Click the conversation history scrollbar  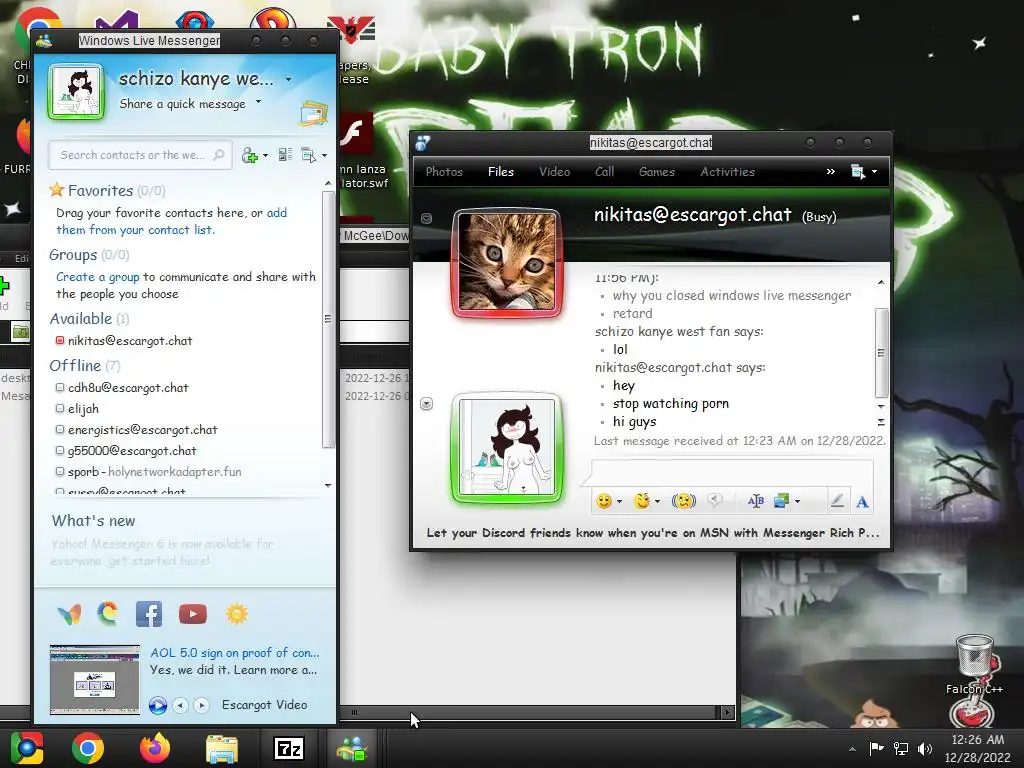point(881,352)
